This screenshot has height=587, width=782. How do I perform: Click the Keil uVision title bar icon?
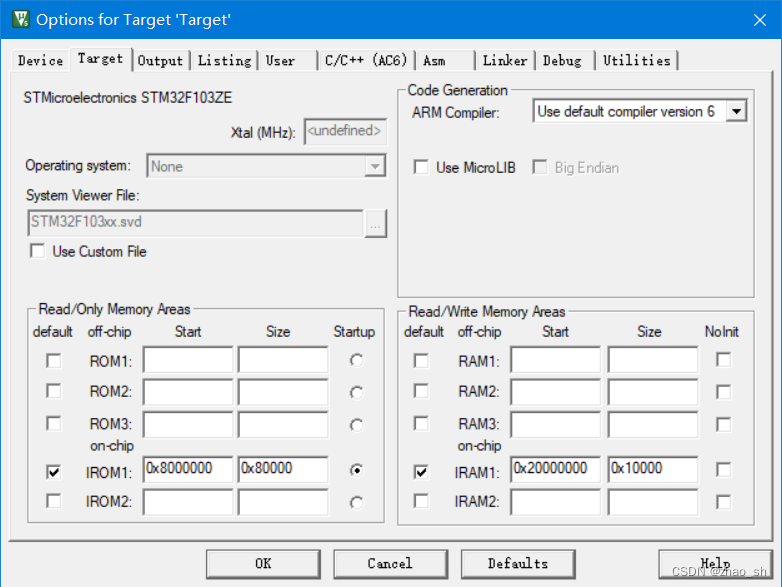point(20,19)
